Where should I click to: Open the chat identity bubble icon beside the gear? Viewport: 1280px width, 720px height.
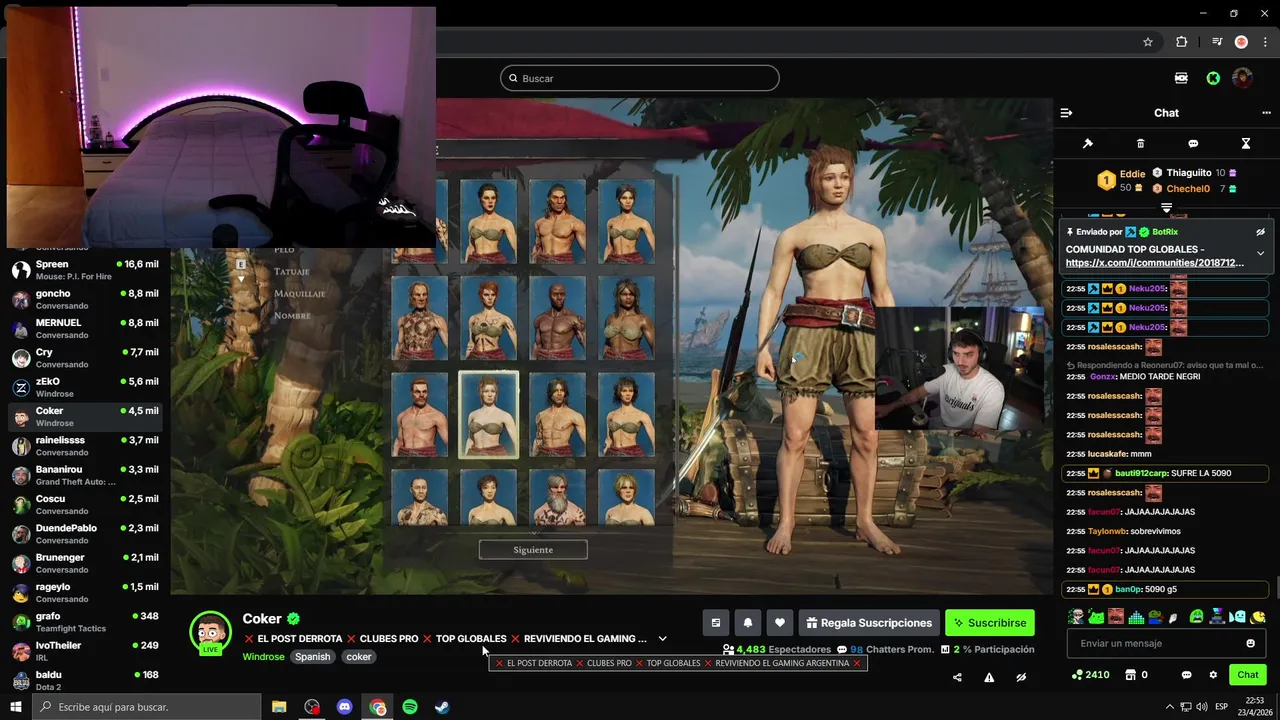(x=1187, y=675)
